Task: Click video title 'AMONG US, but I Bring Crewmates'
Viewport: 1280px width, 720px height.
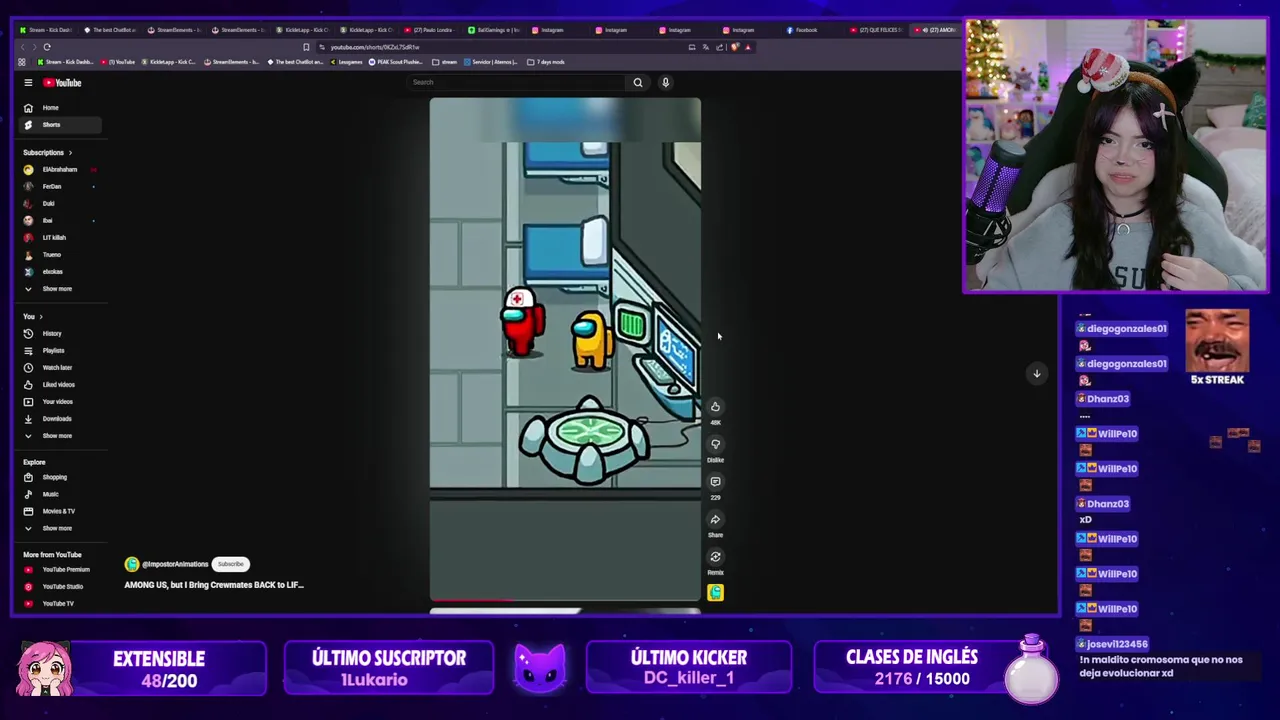Action: [x=214, y=585]
